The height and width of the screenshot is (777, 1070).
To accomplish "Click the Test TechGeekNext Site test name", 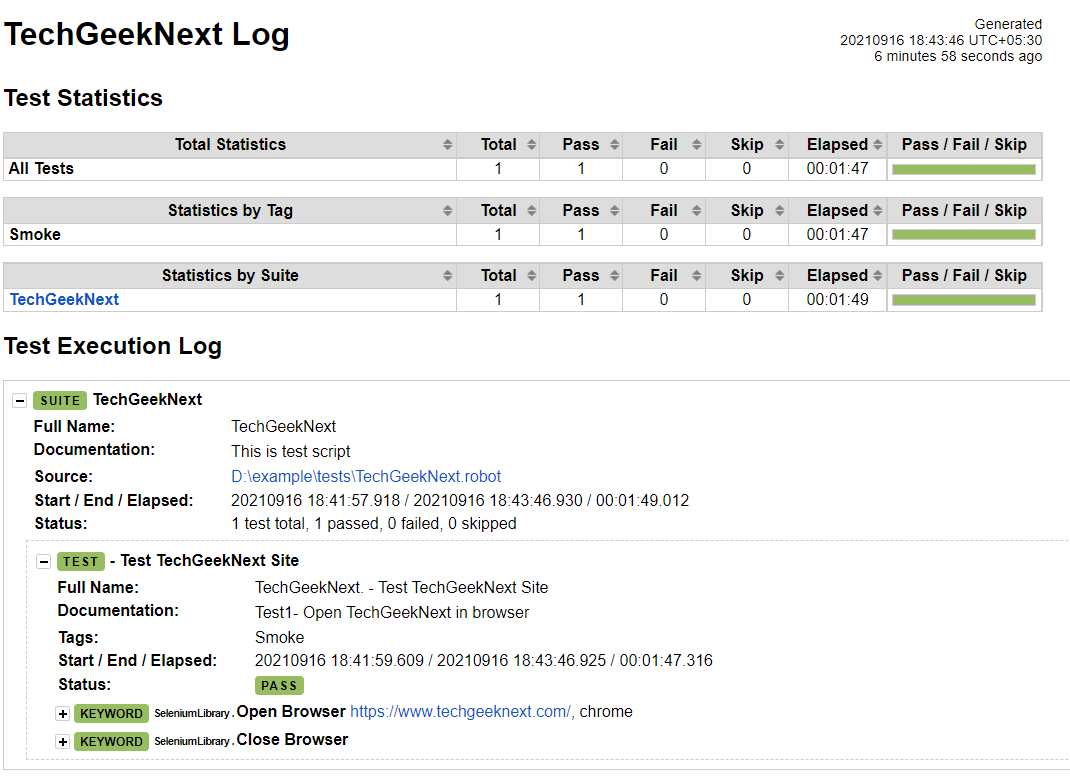I will (x=209, y=561).
